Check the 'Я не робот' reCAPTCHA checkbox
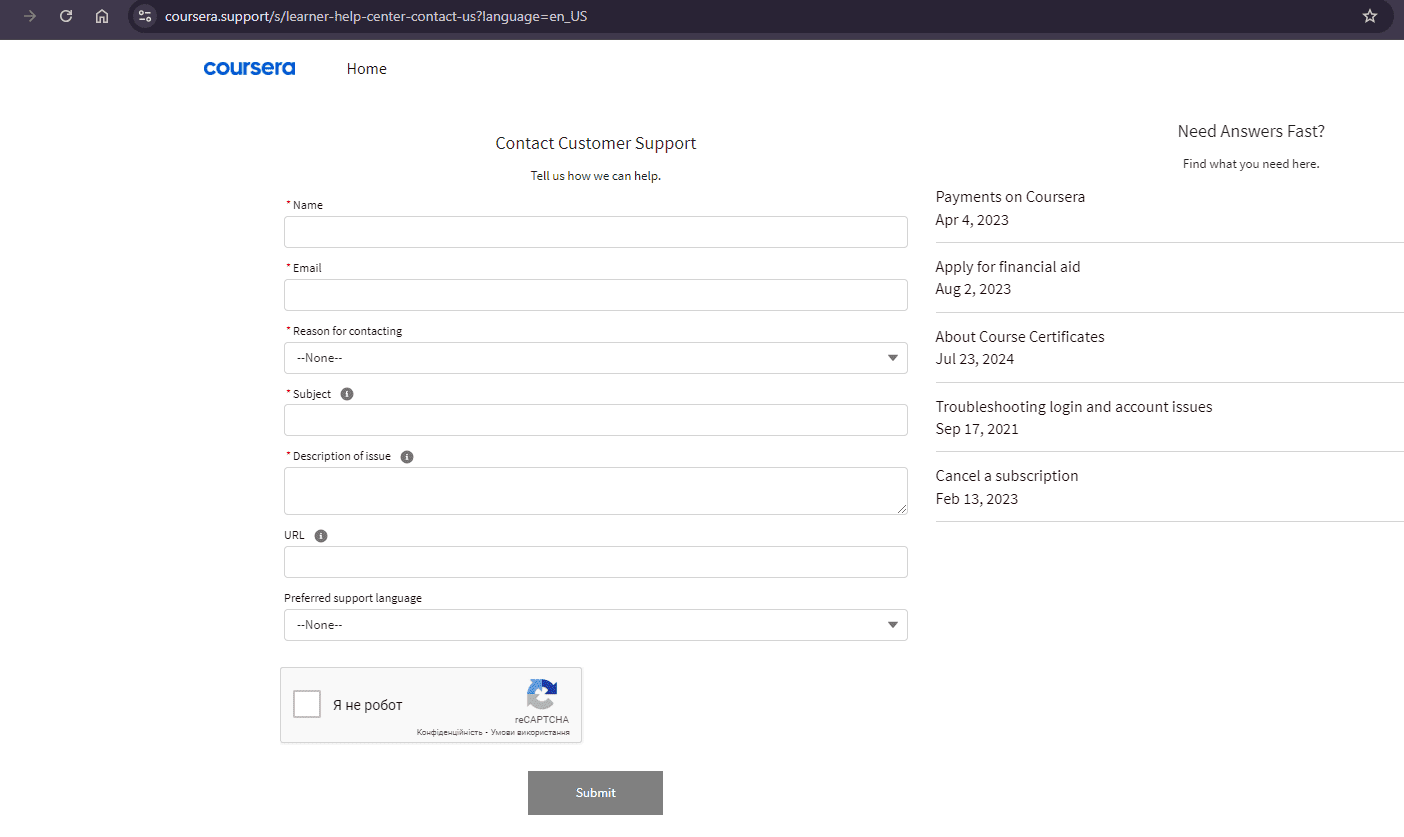This screenshot has height=837, width=1404. 307,704
